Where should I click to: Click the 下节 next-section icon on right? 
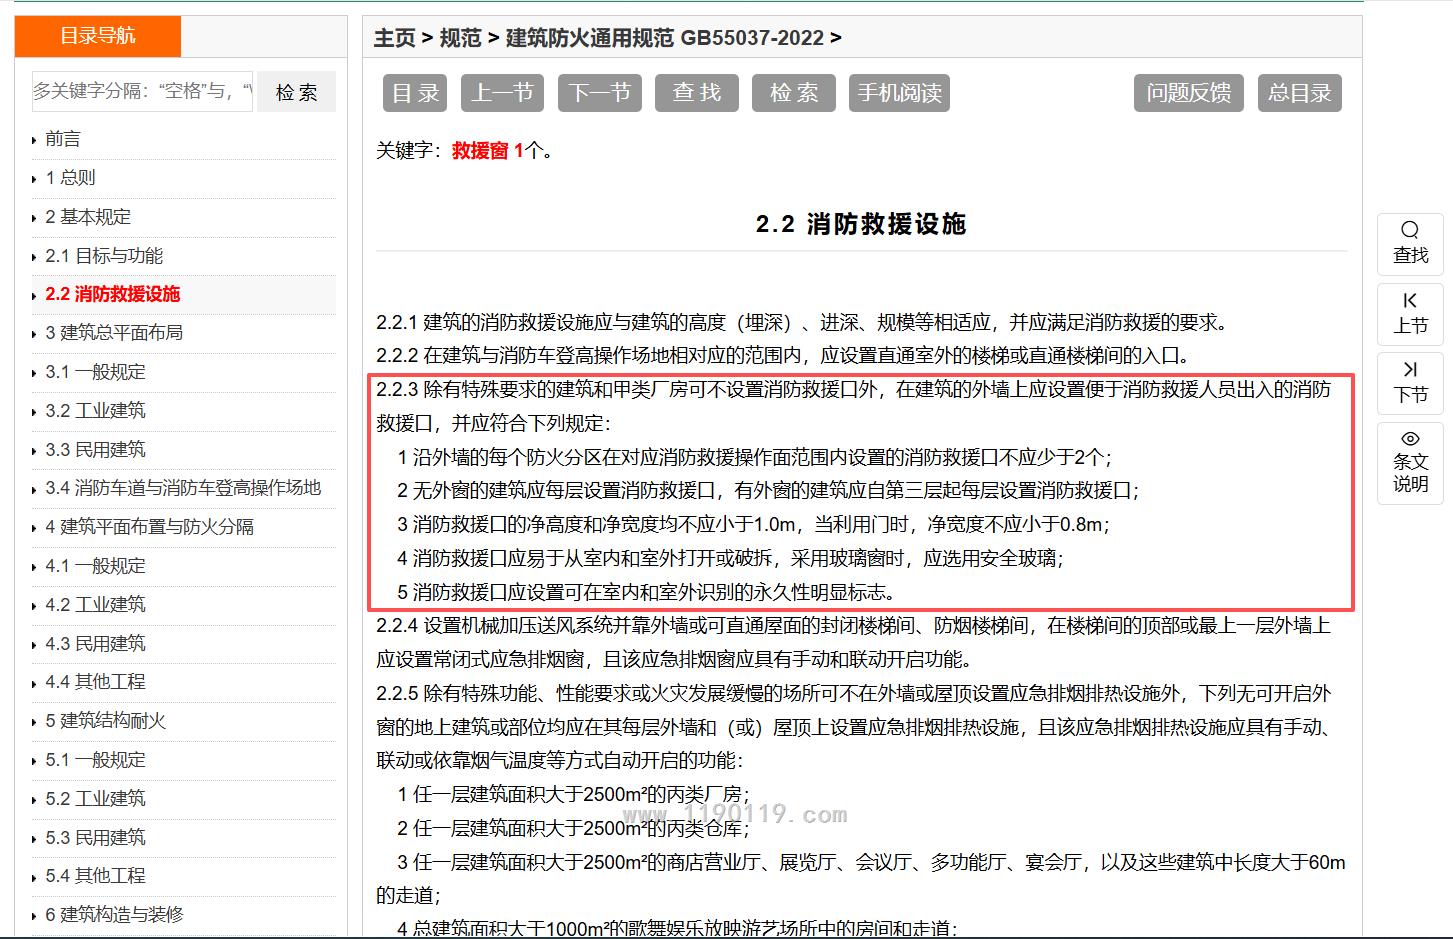1410,370
